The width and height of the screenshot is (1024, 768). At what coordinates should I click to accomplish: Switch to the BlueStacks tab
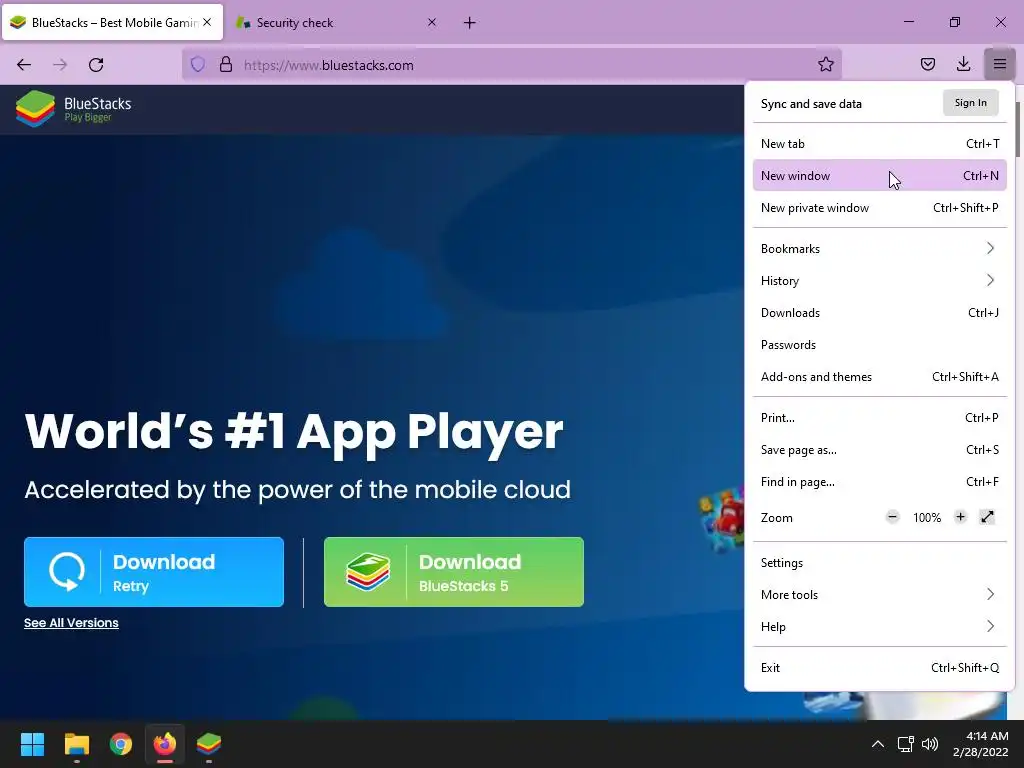click(112, 23)
